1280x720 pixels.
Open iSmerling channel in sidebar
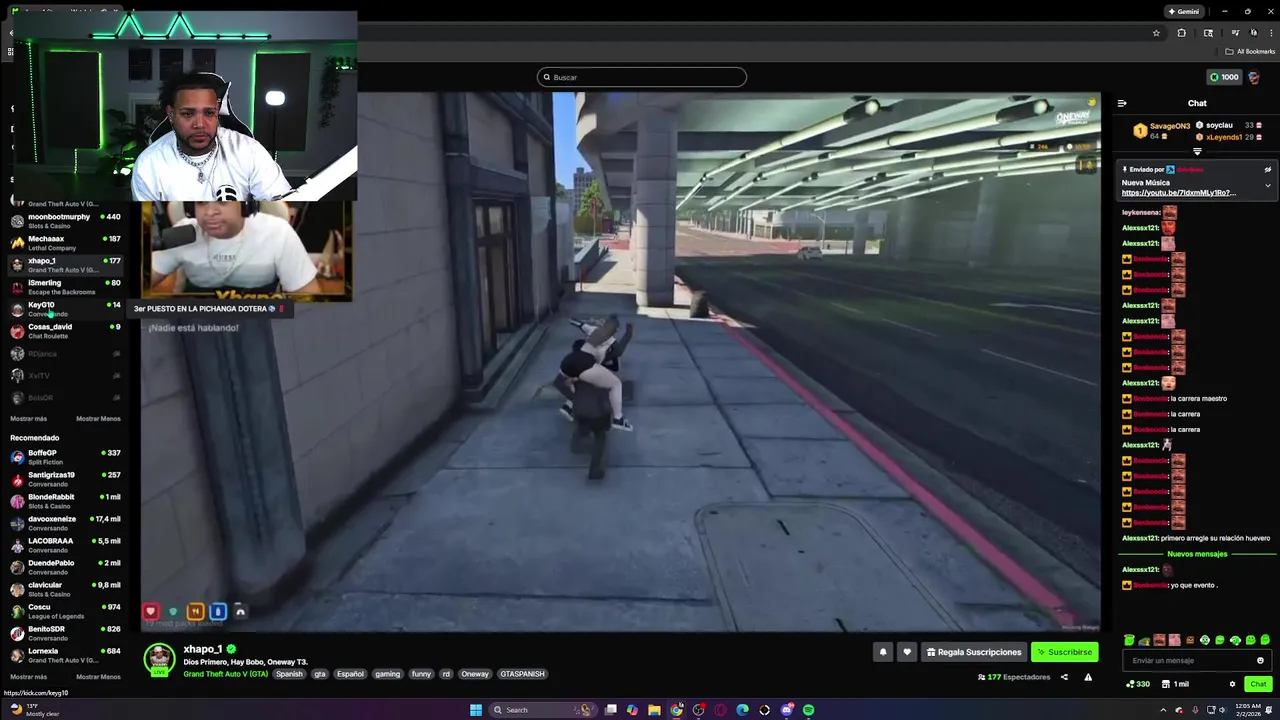(66, 287)
